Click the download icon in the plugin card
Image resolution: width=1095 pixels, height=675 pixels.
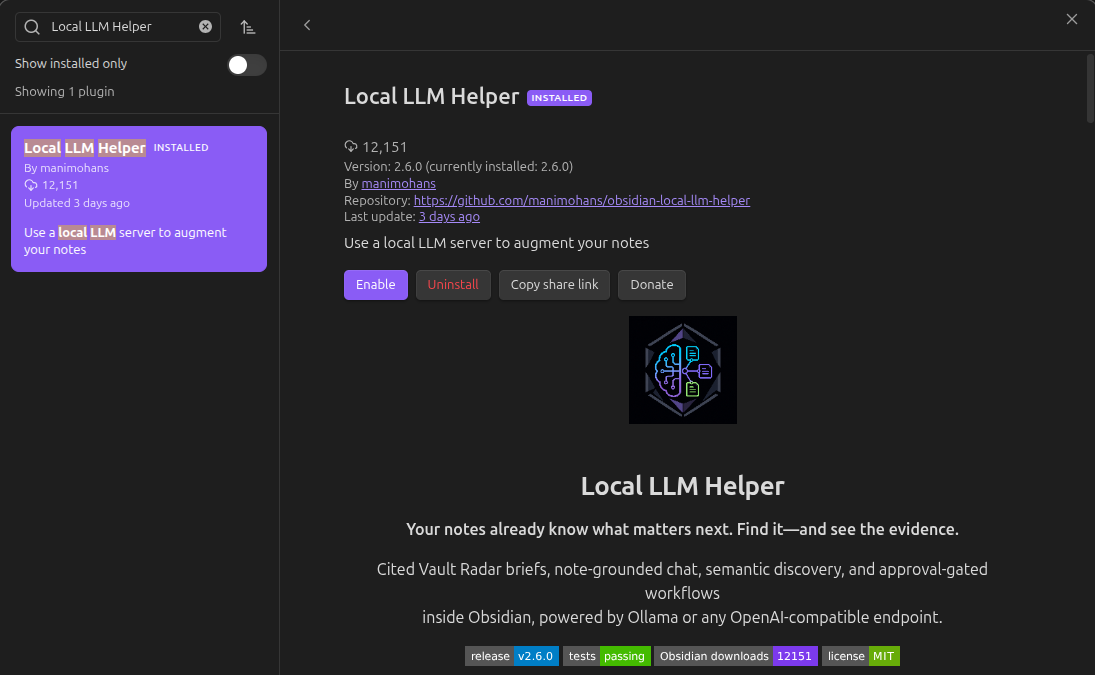[31, 185]
